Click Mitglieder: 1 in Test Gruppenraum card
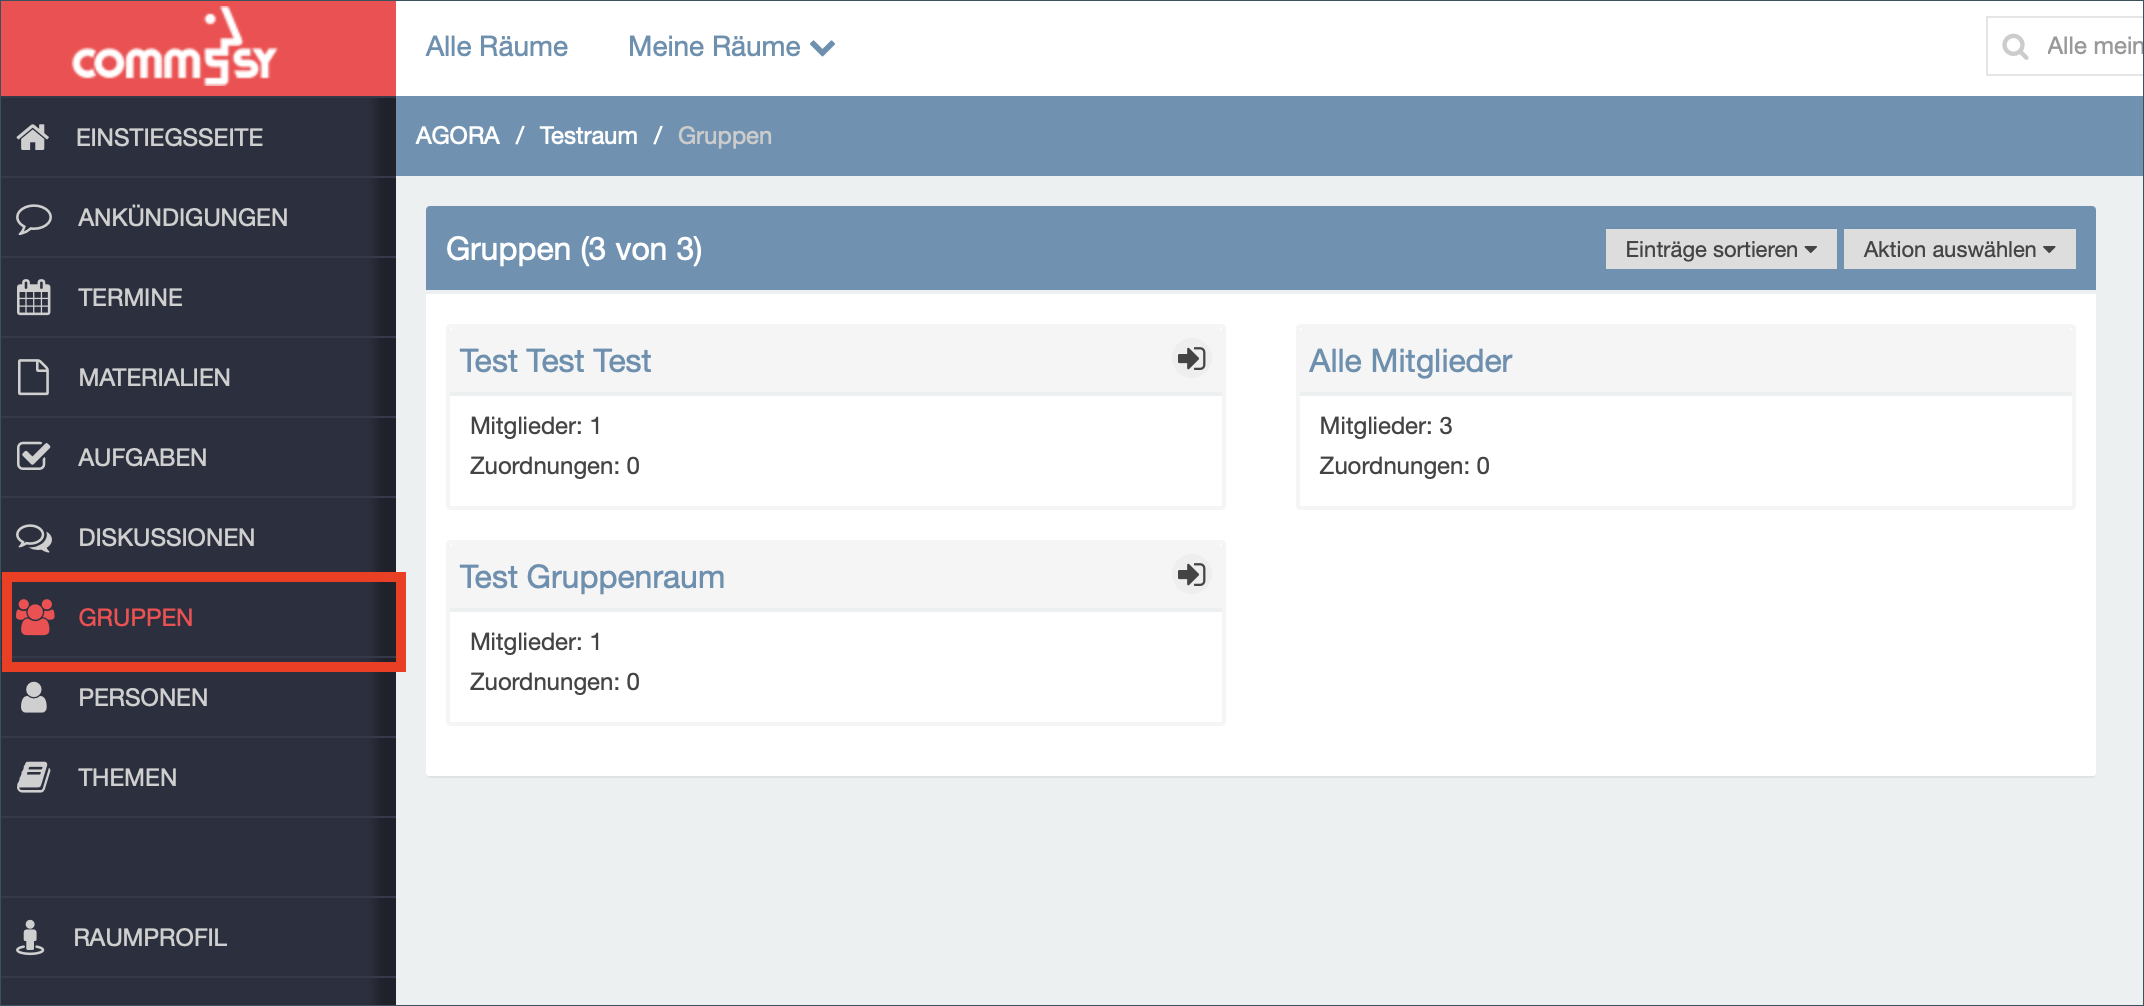 pyautogui.click(x=535, y=642)
